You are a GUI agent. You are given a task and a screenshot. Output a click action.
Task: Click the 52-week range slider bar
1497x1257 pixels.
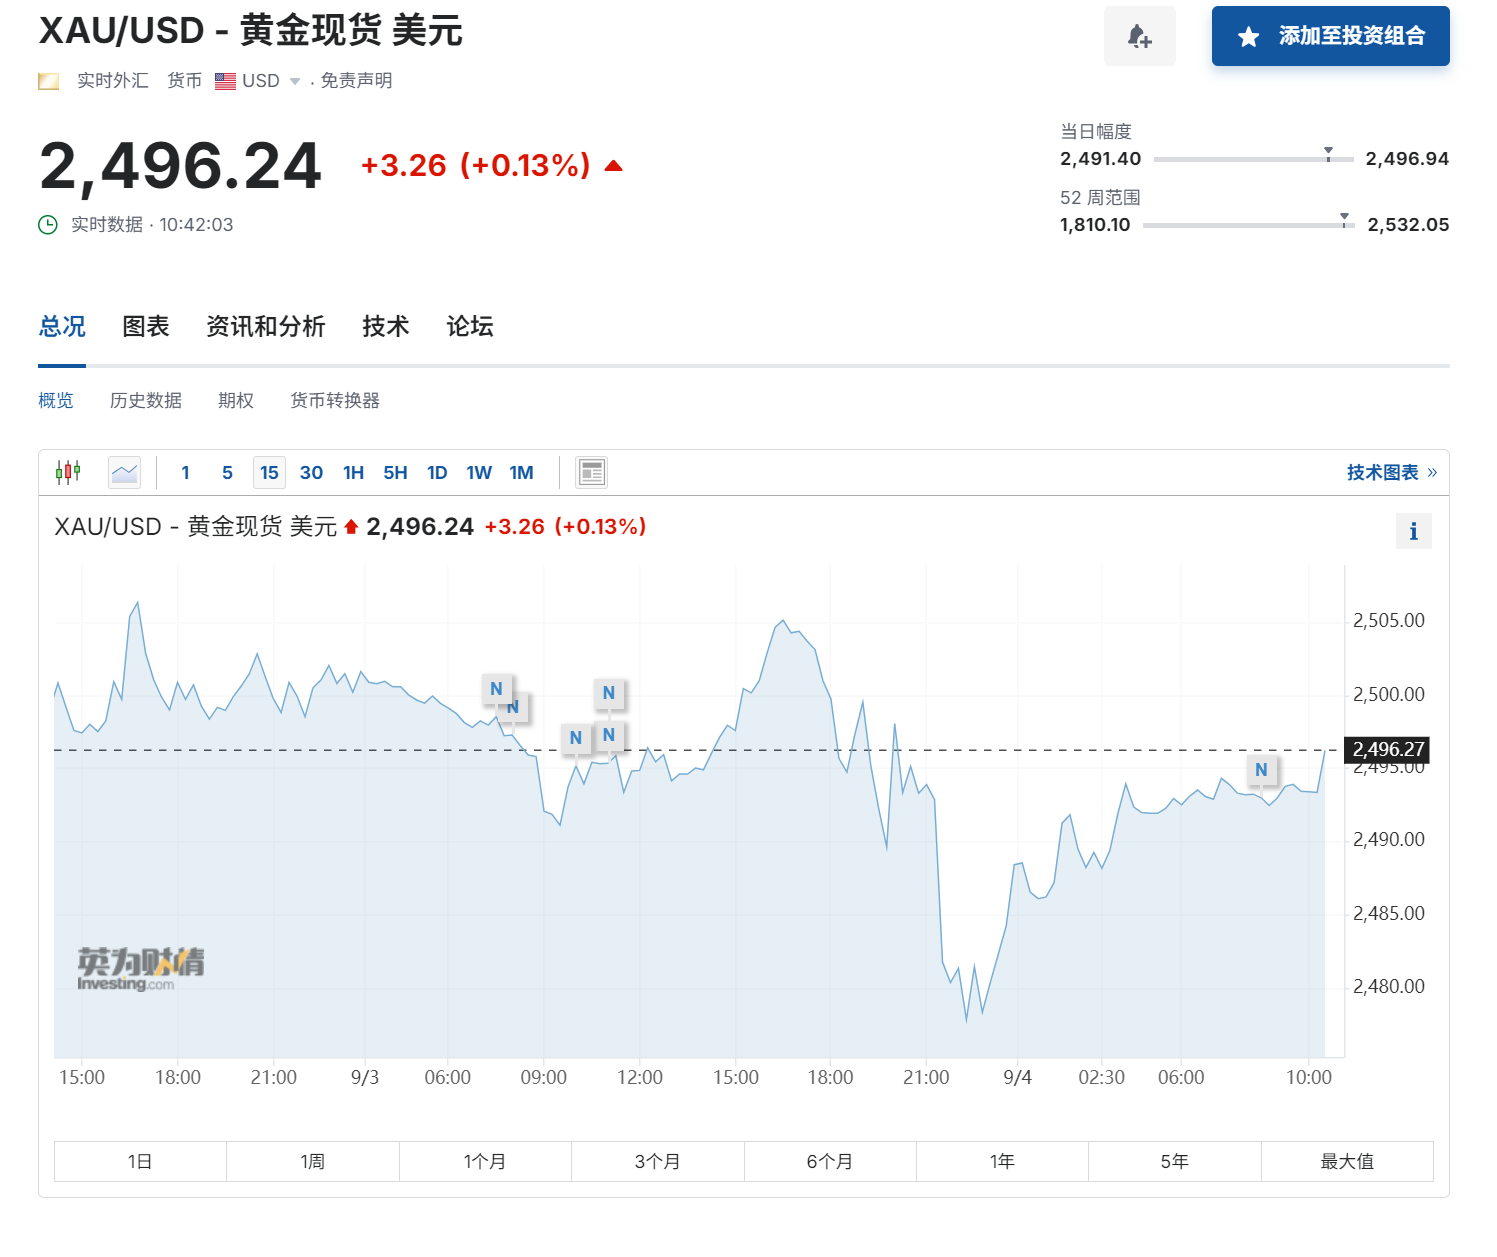click(x=1248, y=225)
